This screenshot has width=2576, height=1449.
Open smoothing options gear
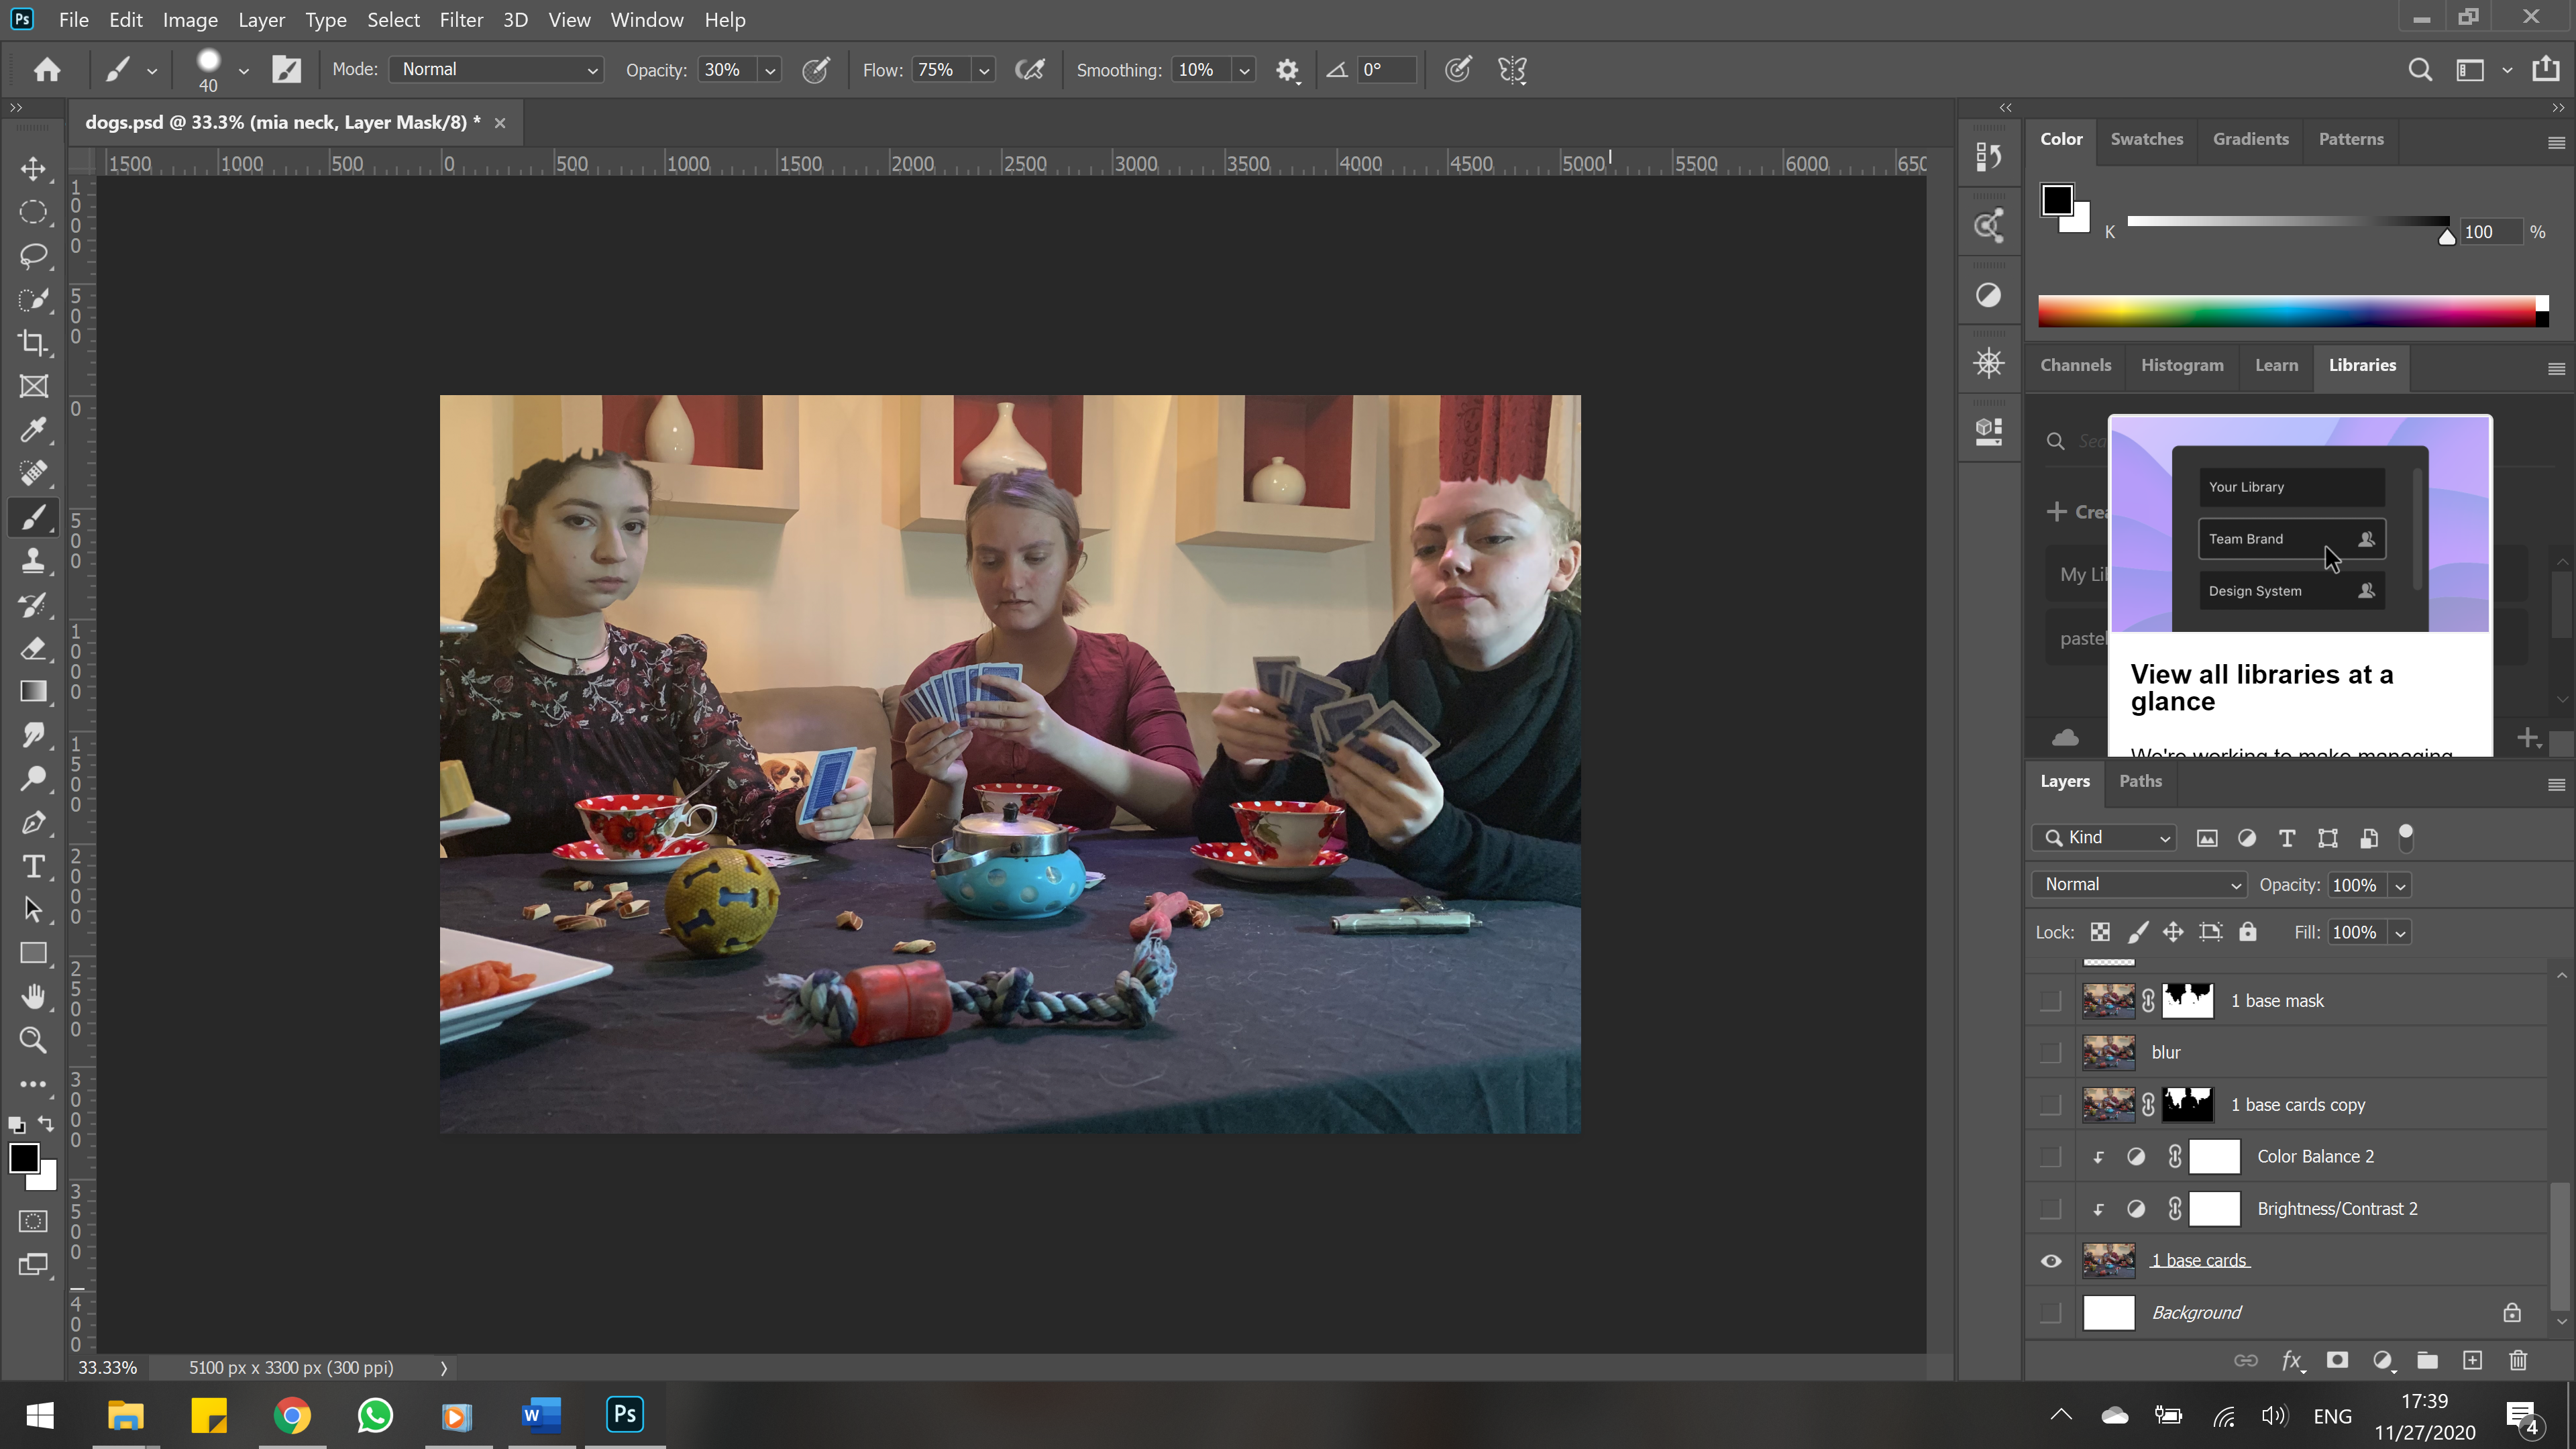(x=1287, y=70)
